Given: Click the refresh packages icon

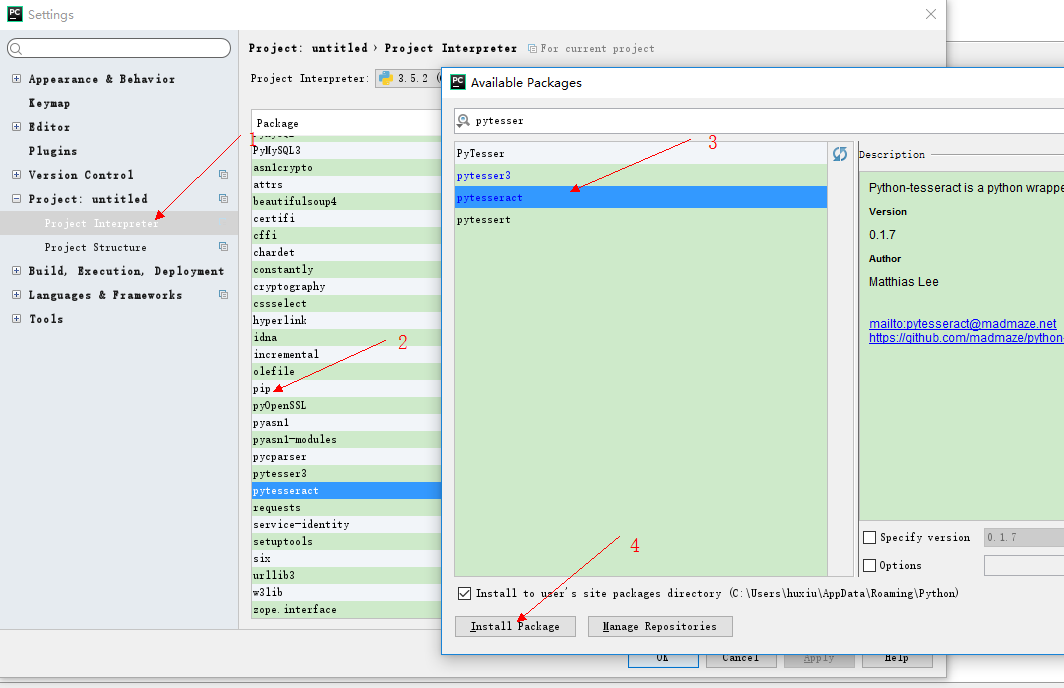Looking at the screenshot, I should pyautogui.click(x=839, y=154).
